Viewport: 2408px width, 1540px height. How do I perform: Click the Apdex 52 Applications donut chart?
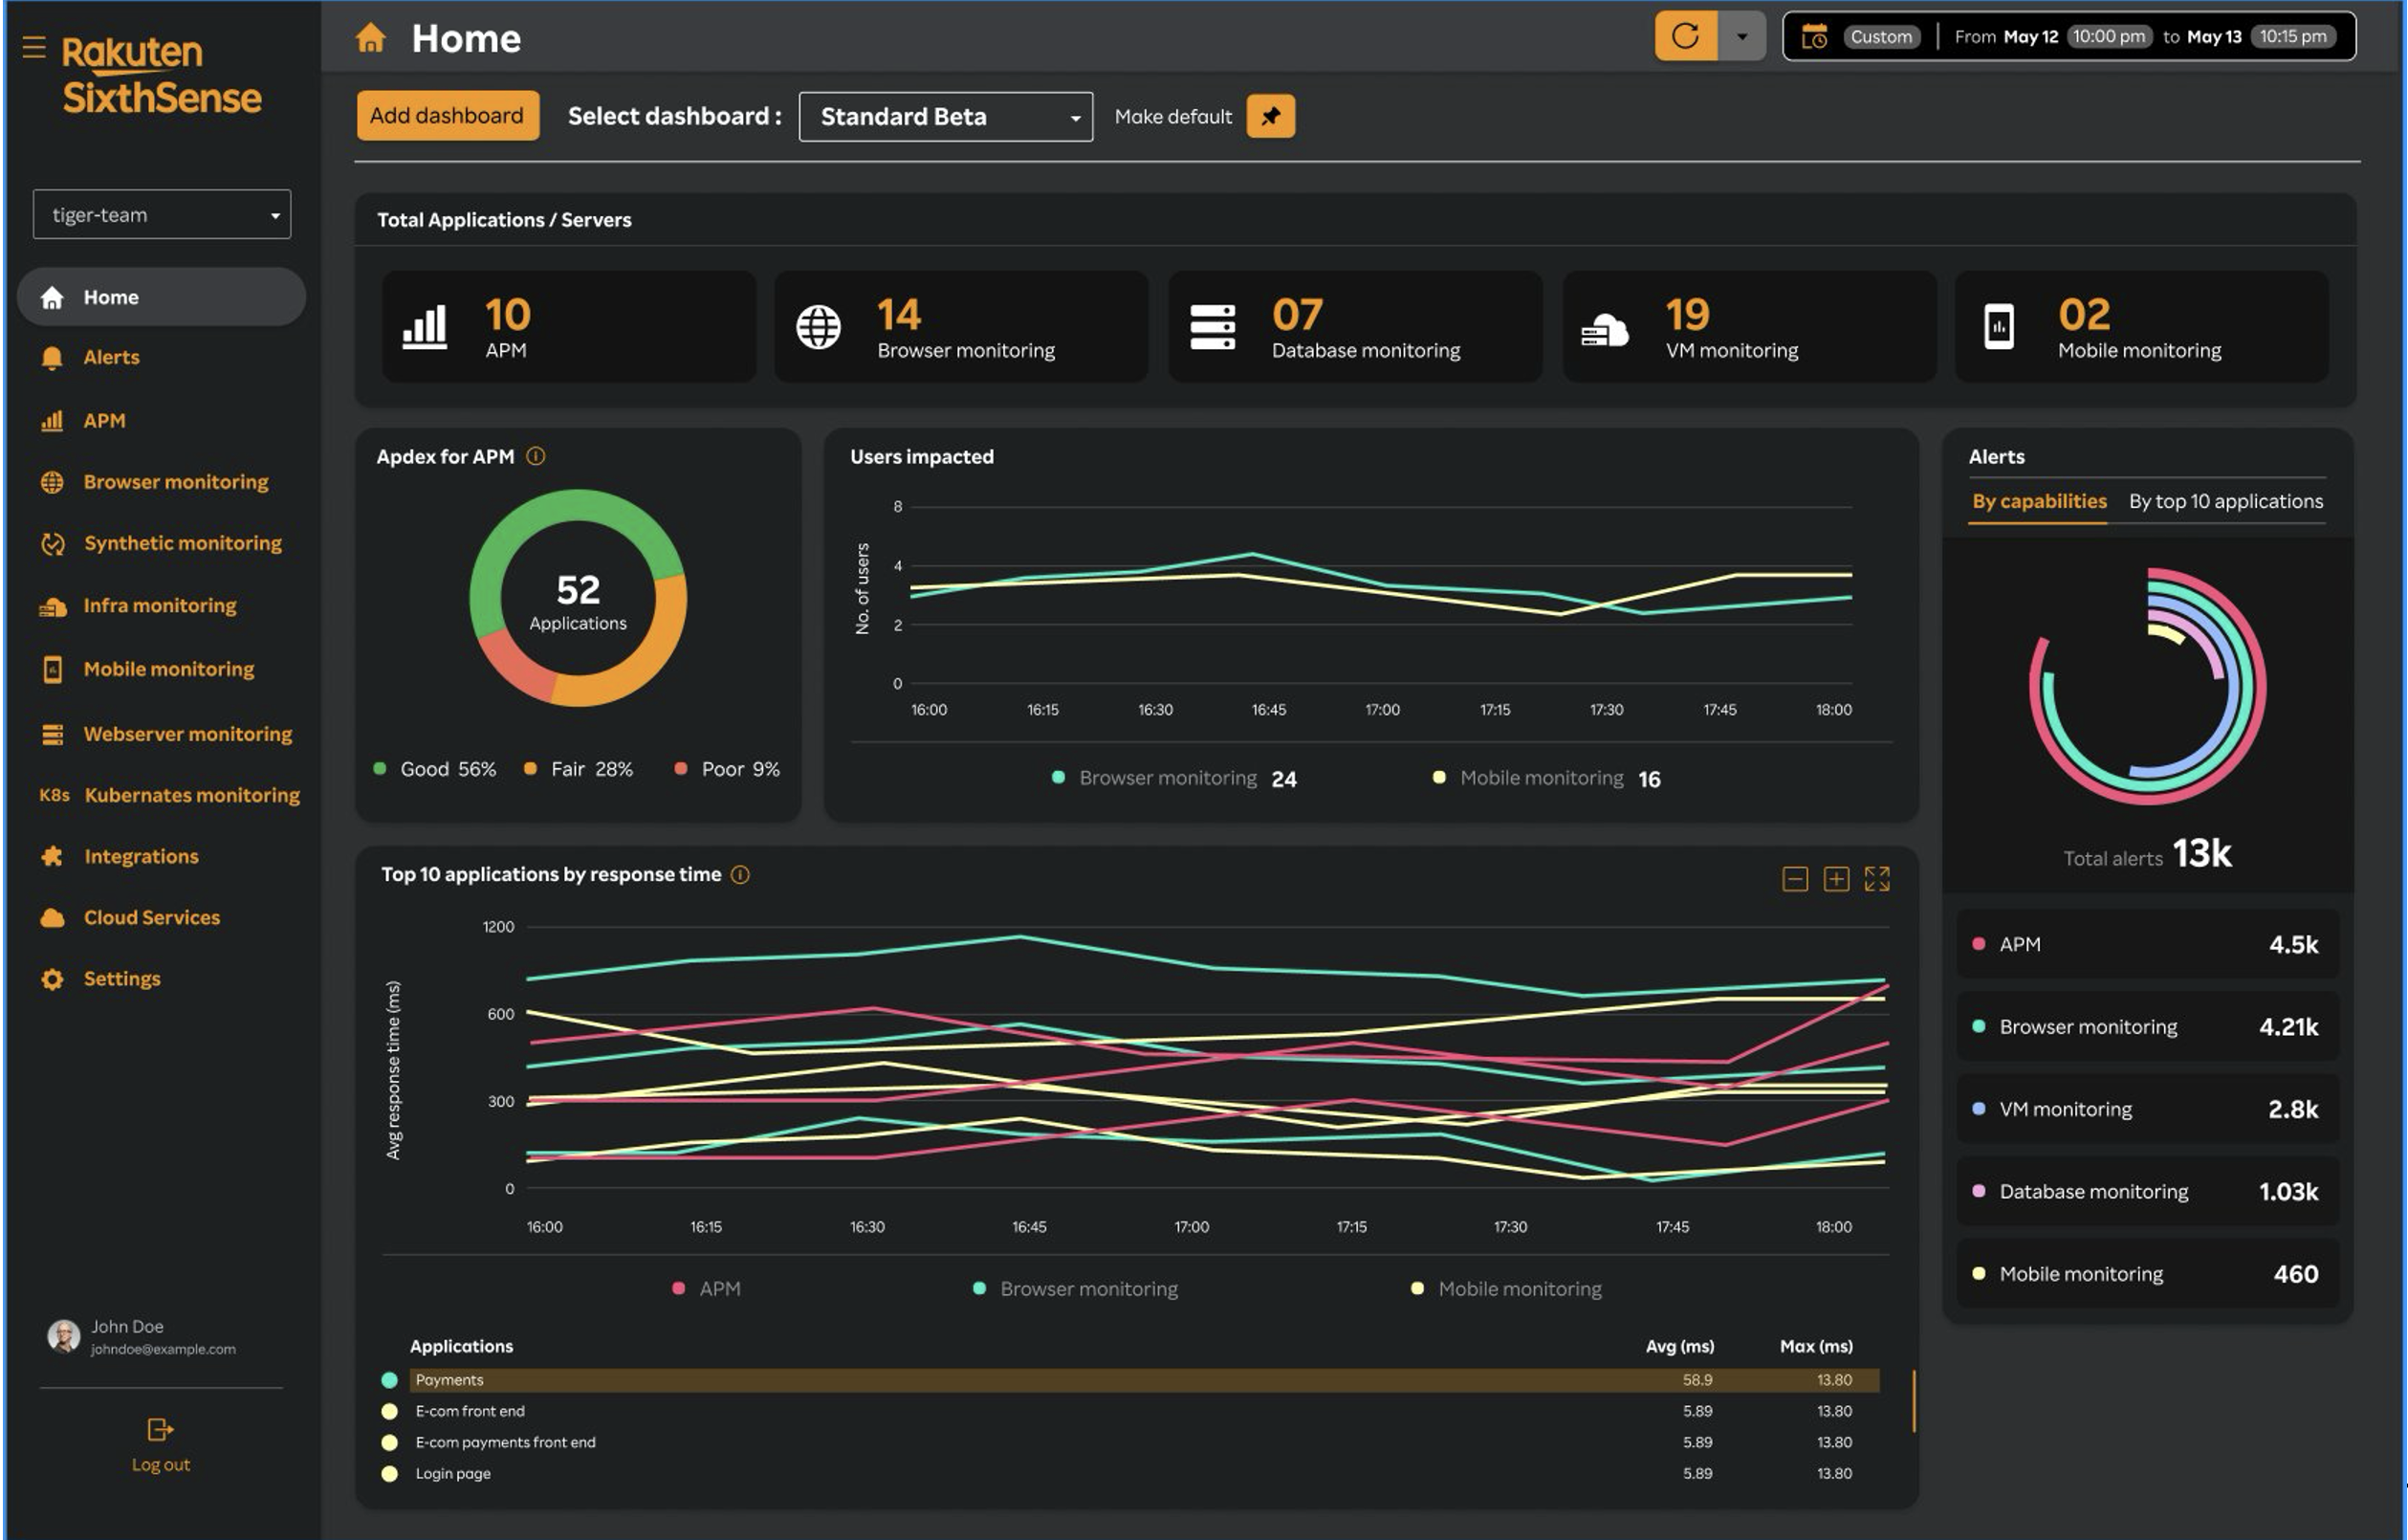point(578,598)
